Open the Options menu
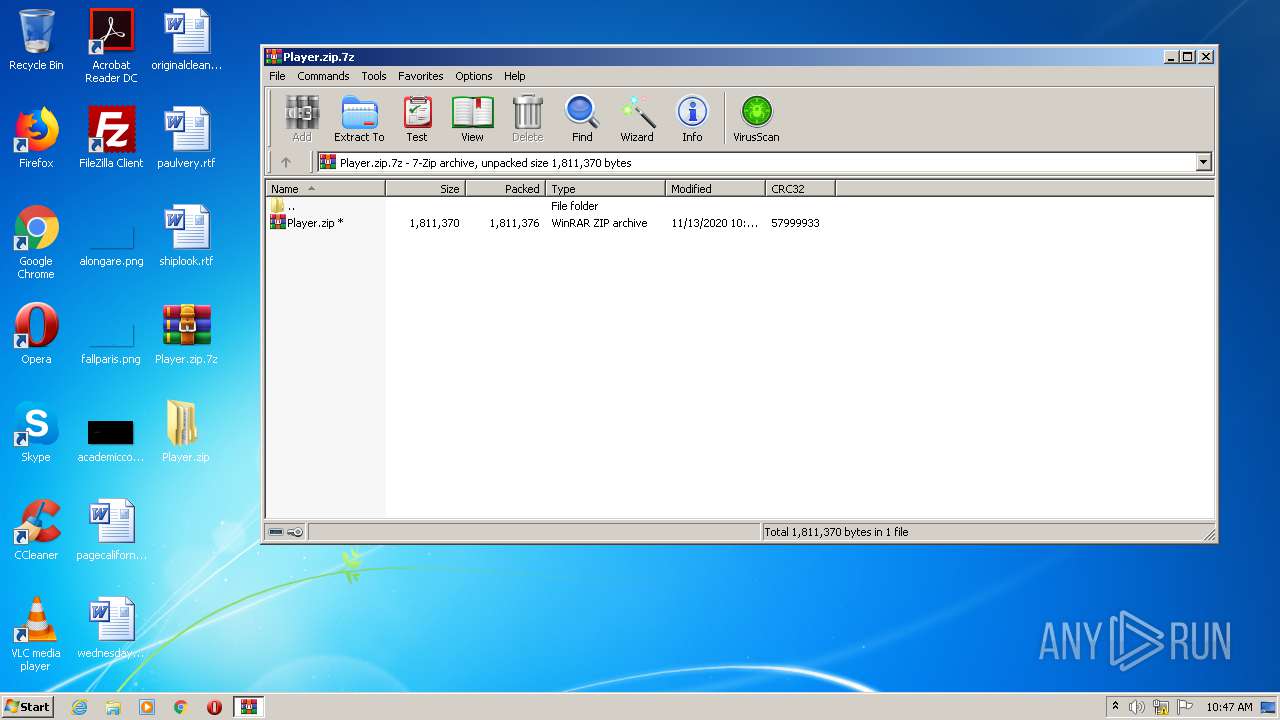 coord(473,76)
